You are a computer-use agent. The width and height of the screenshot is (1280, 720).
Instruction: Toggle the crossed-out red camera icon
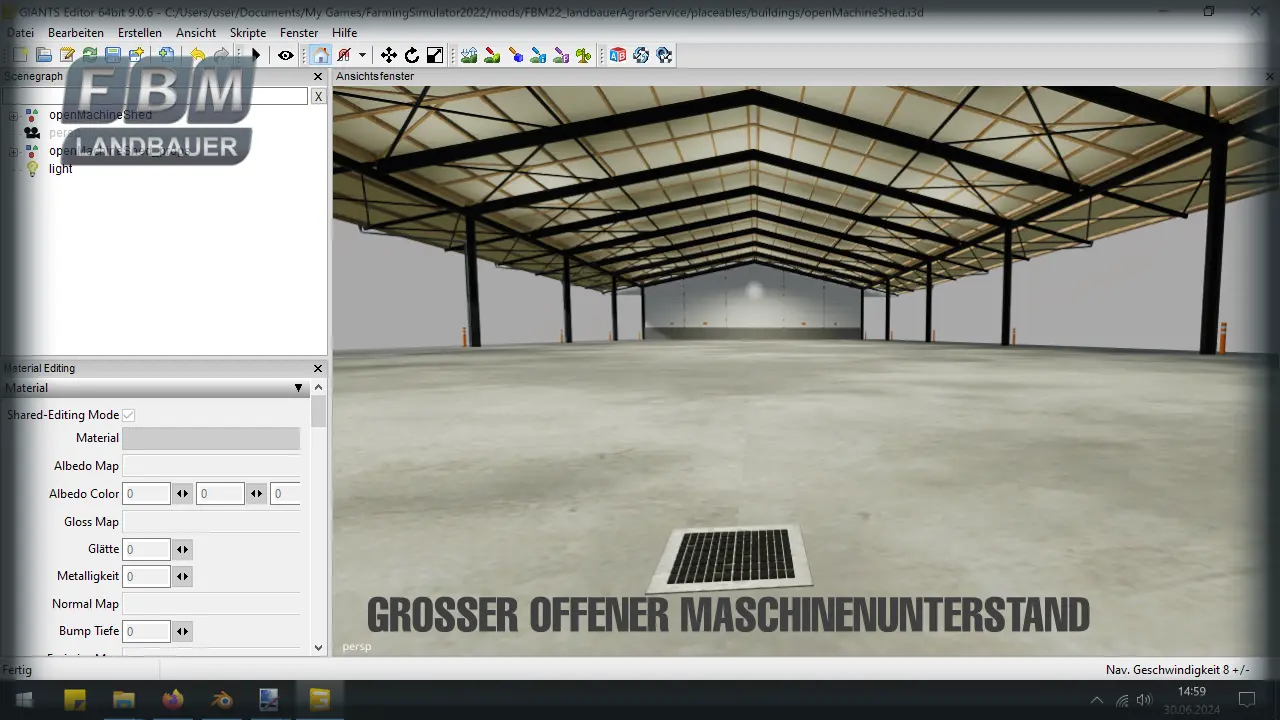344,55
